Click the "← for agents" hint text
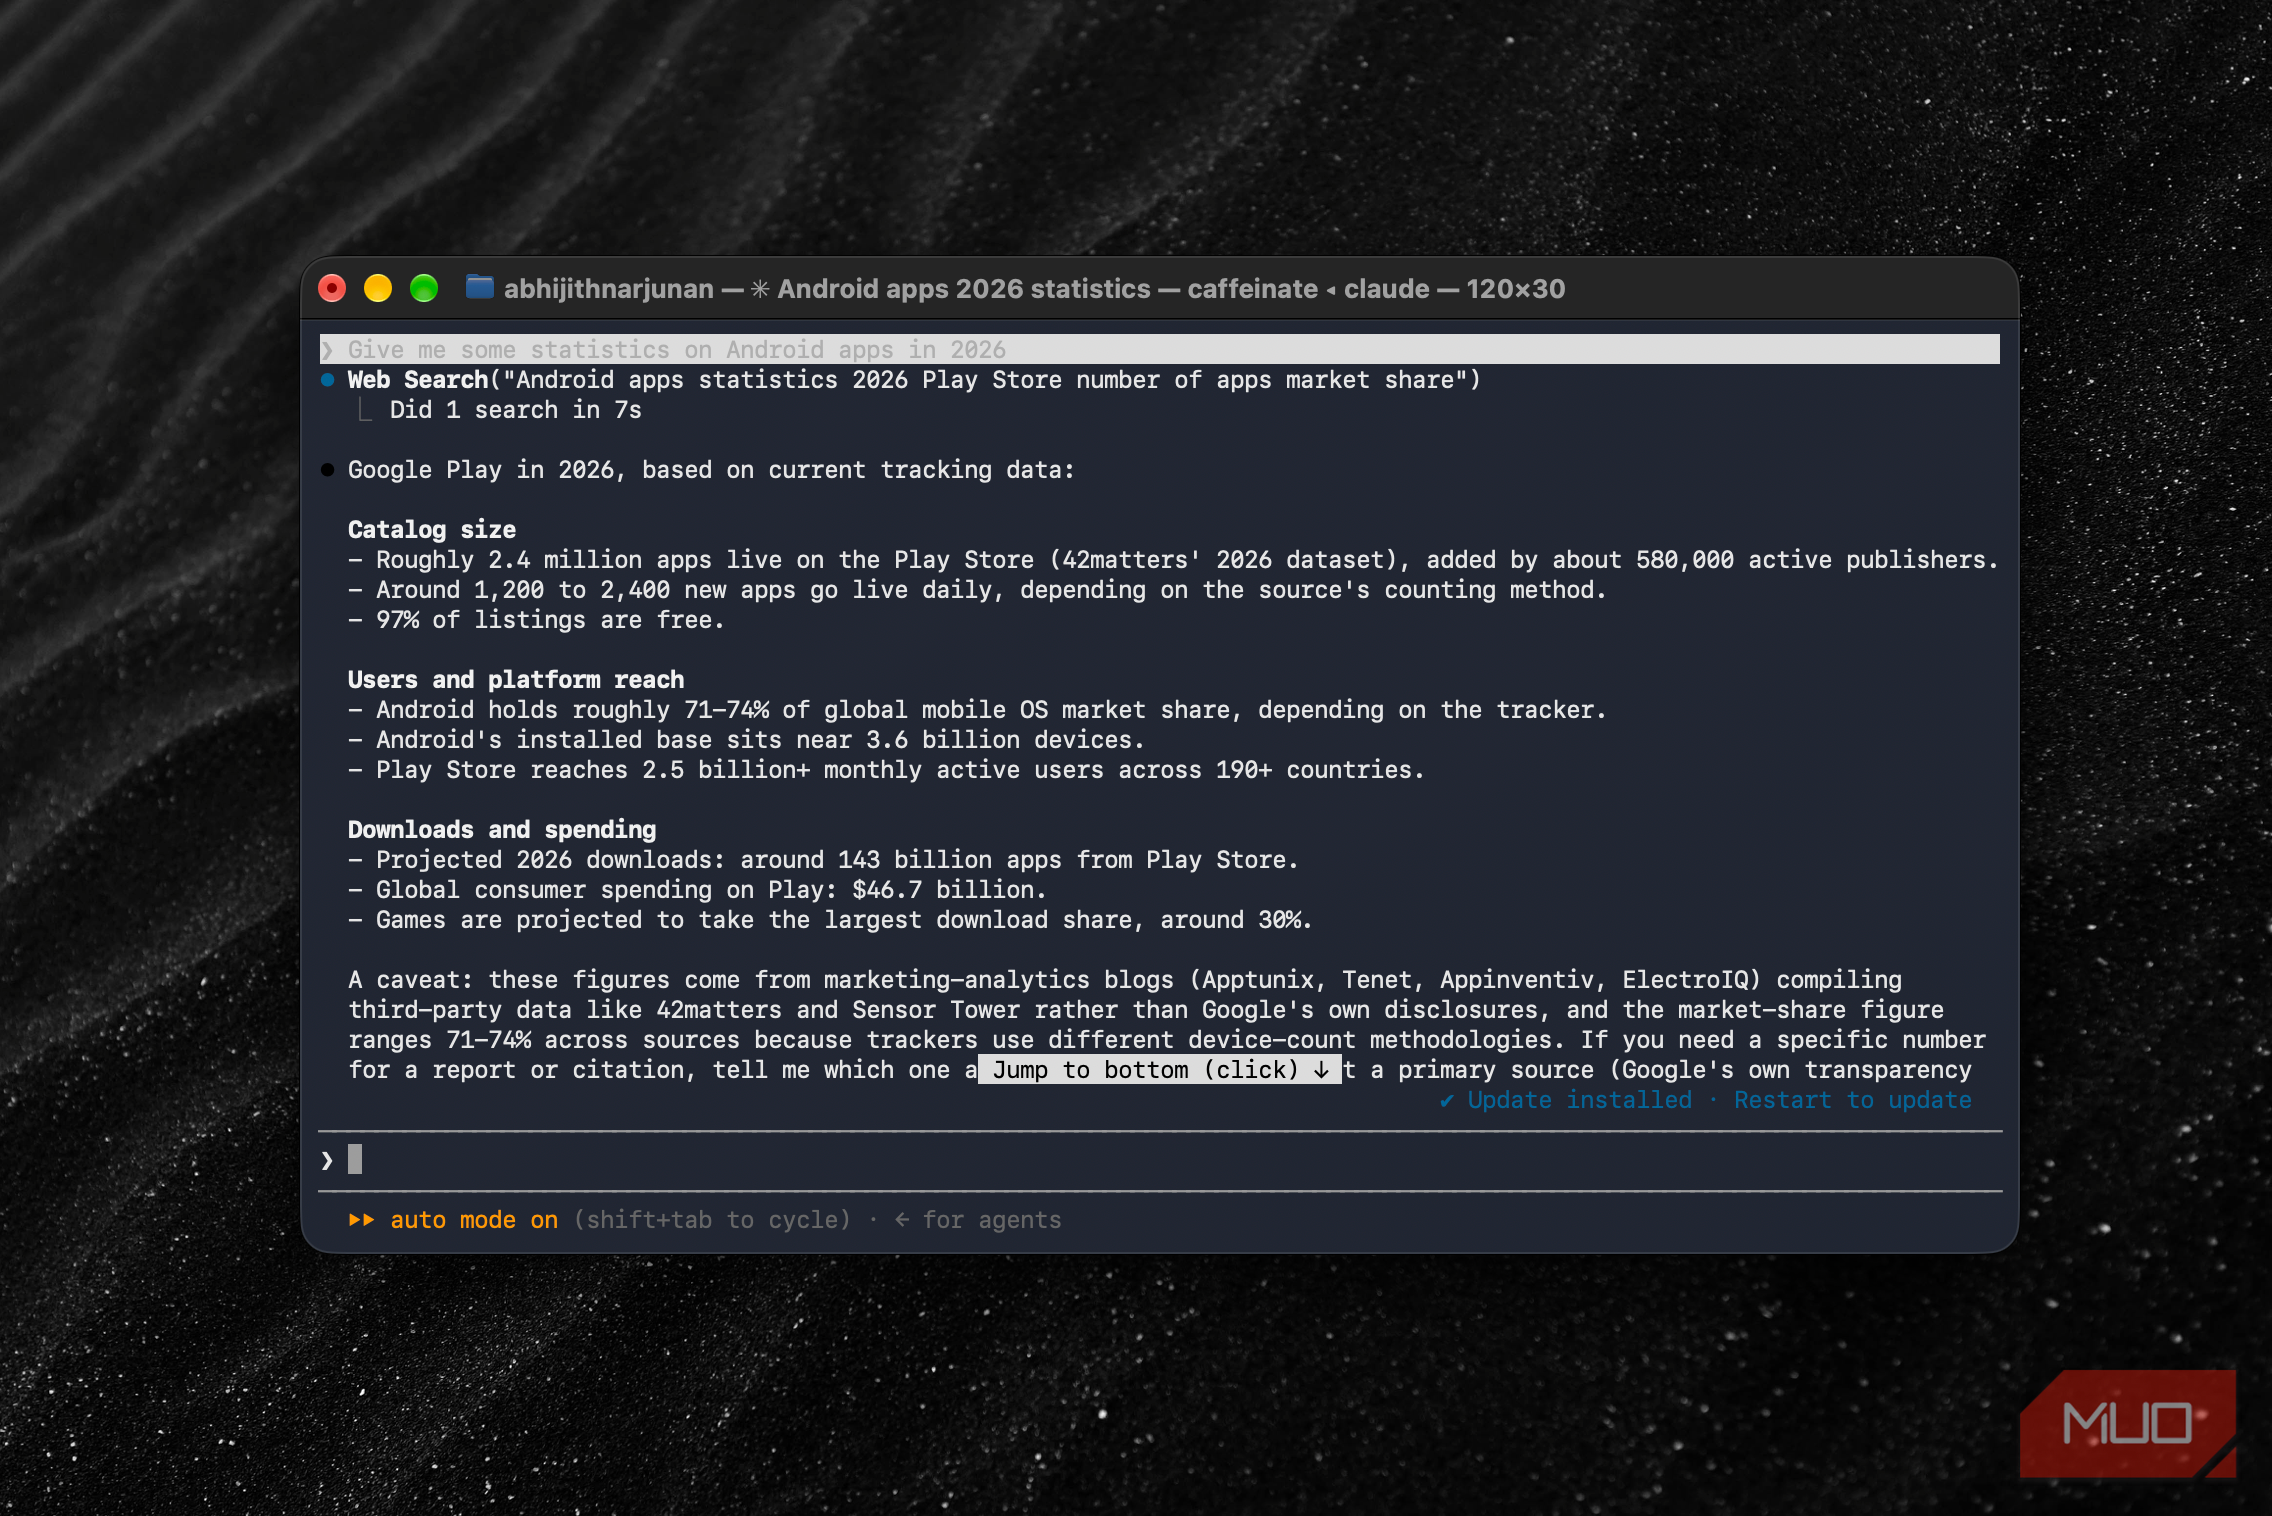2272x1516 pixels. [x=978, y=1220]
